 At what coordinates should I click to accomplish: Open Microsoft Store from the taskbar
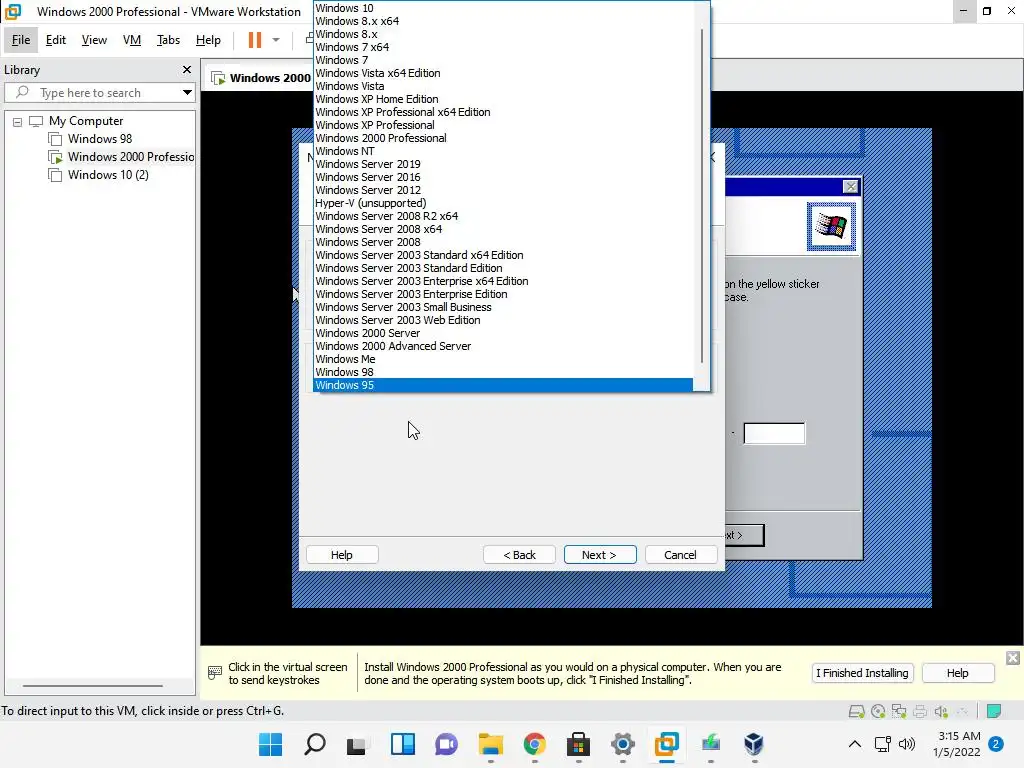pos(579,744)
